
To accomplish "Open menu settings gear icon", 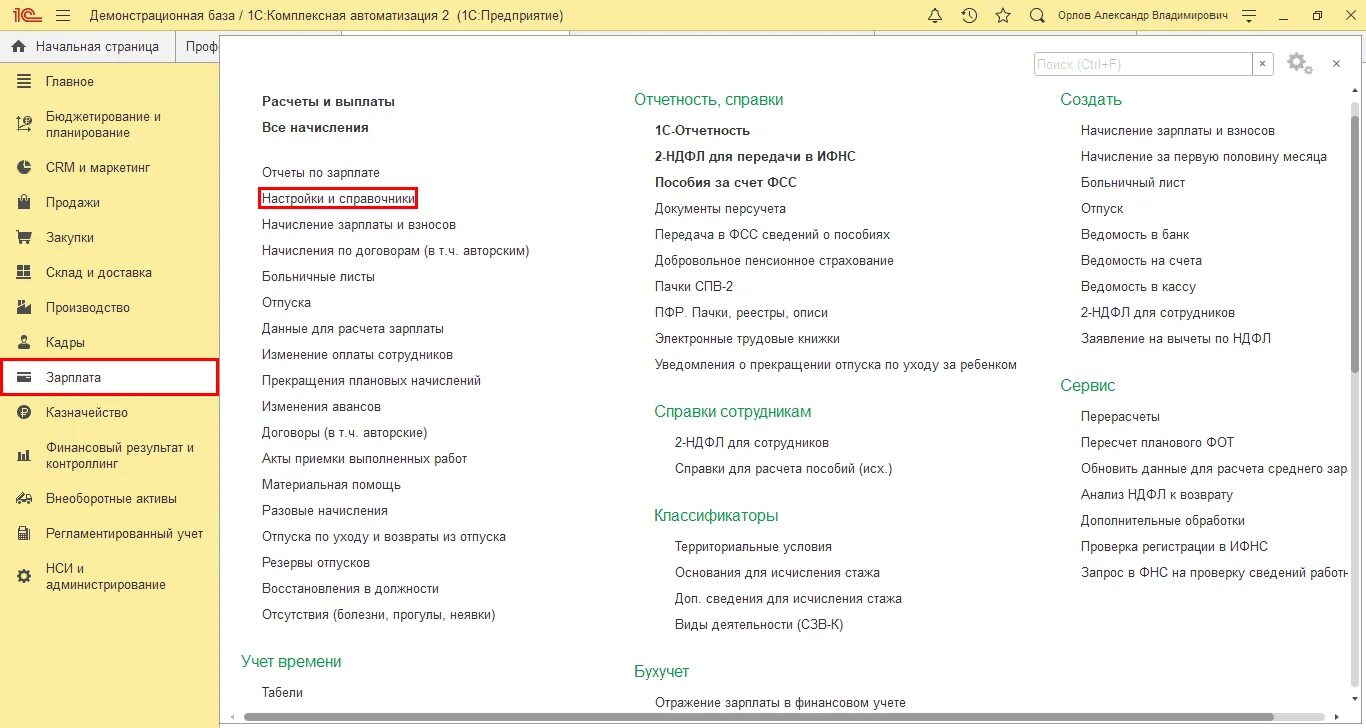I will point(1299,63).
